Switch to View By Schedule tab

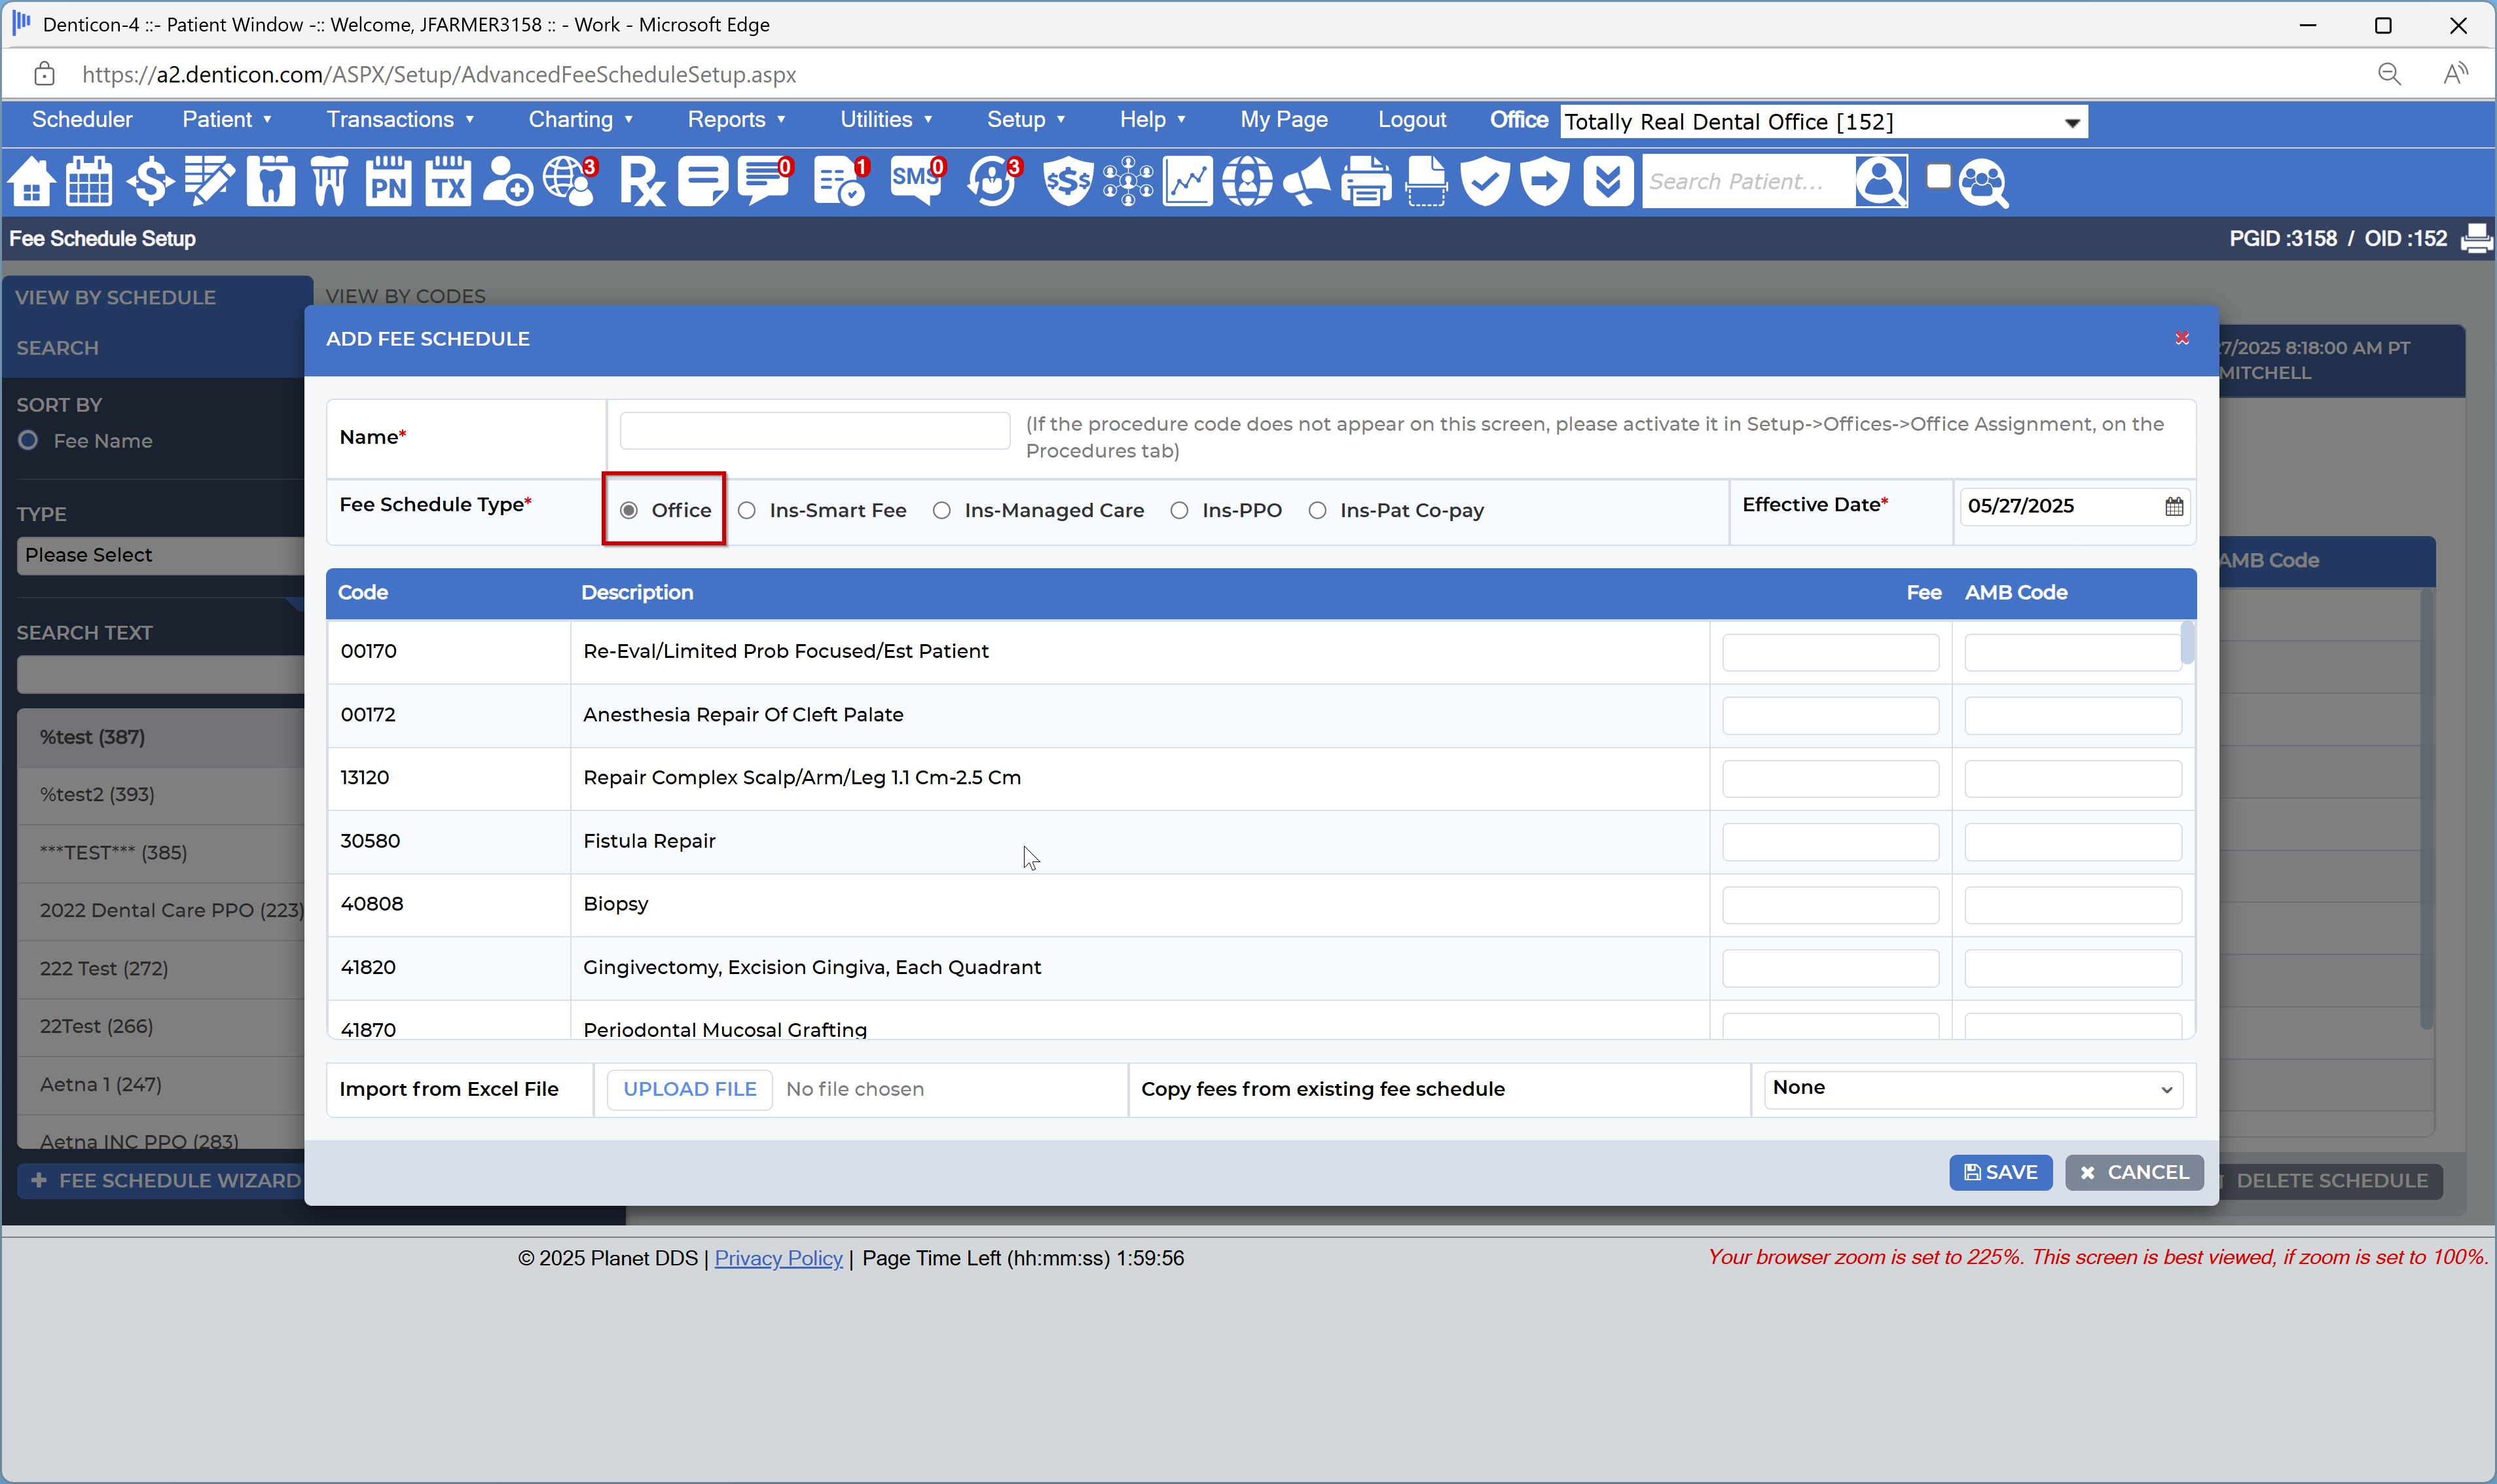click(x=115, y=298)
